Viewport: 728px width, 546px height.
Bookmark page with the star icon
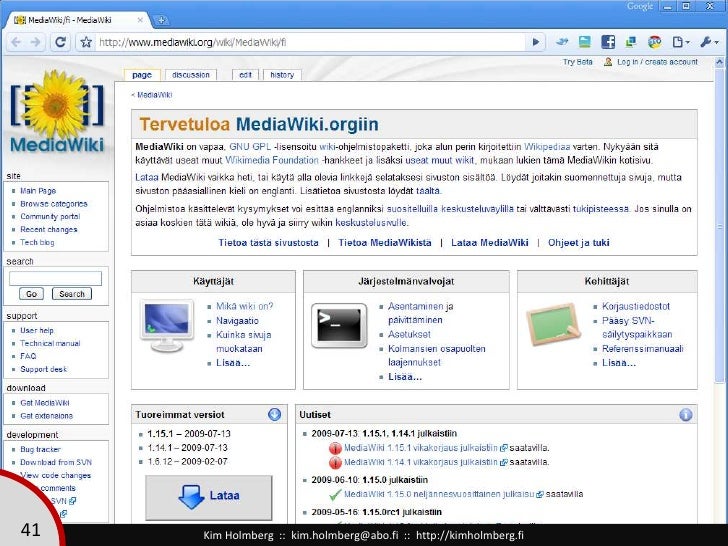(x=86, y=42)
